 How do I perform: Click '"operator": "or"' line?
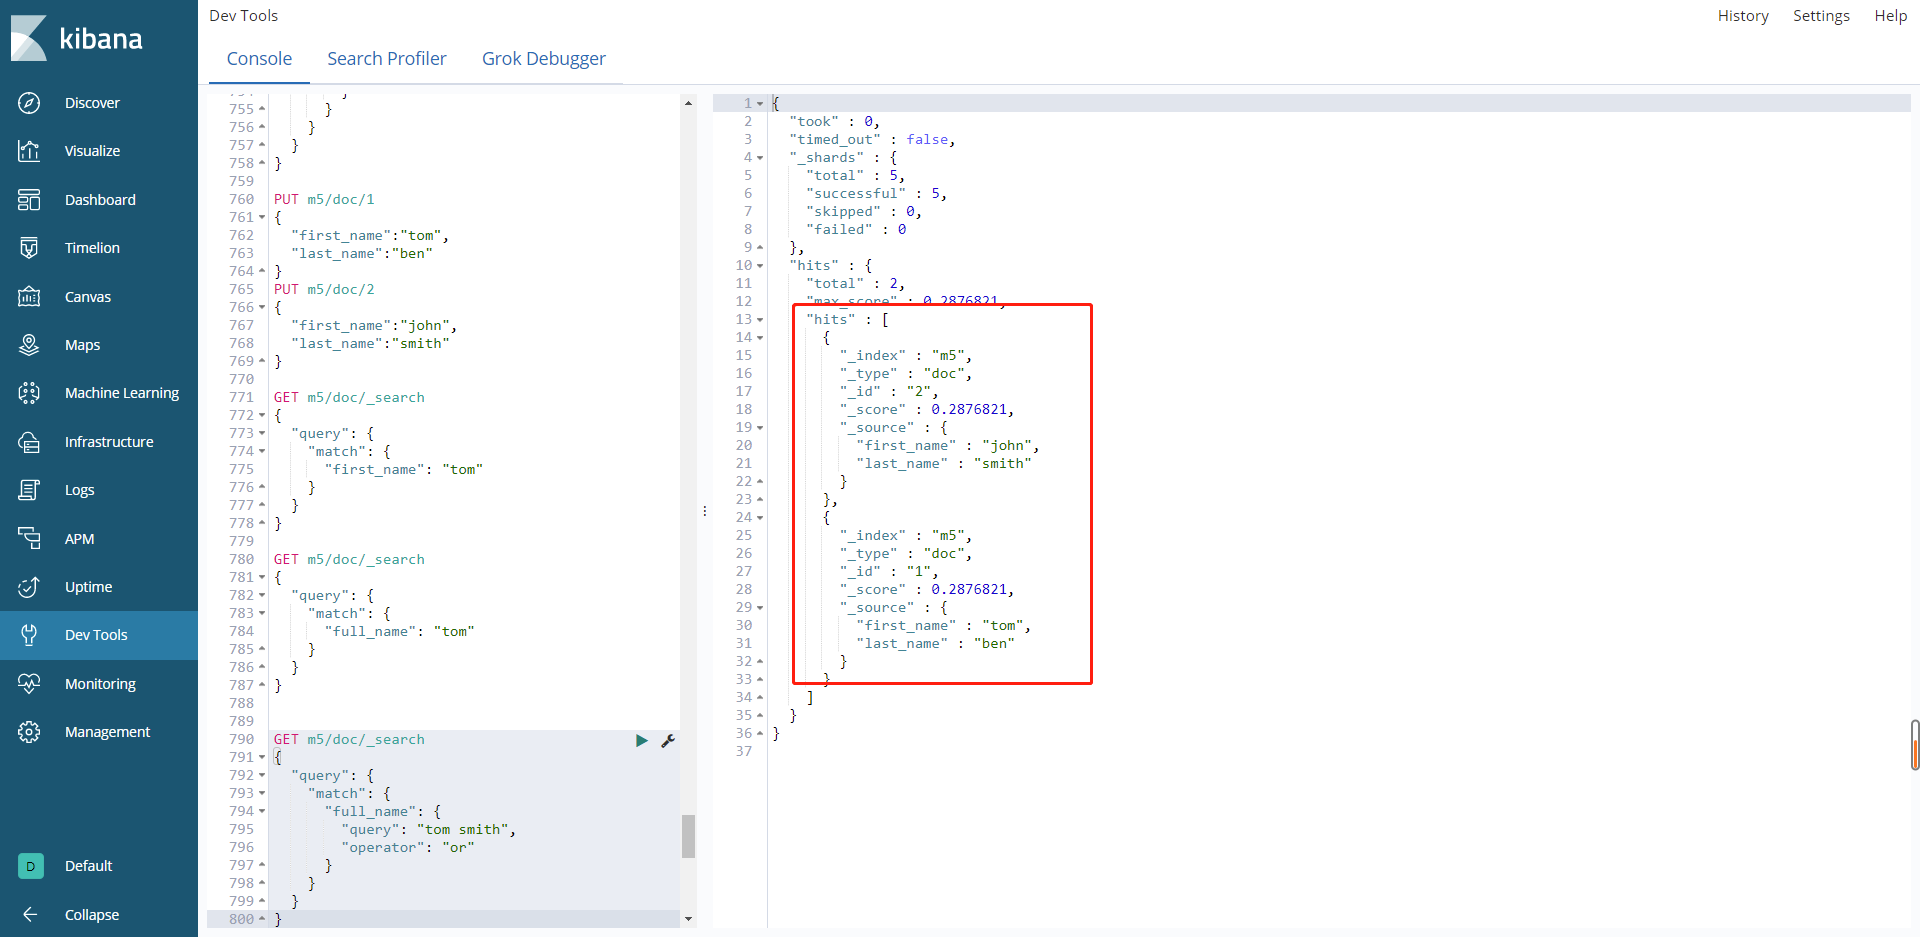click(x=408, y=847)
